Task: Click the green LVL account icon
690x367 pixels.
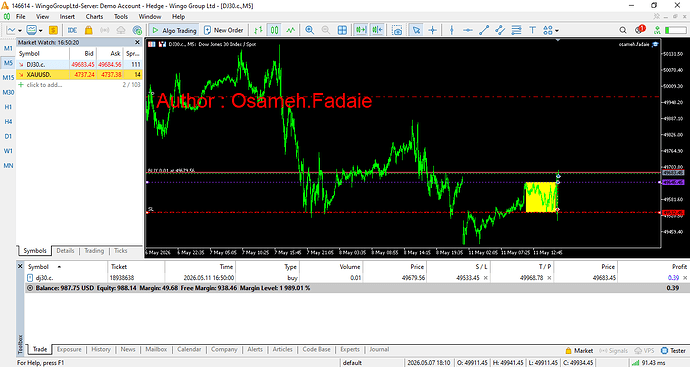Action: click(x=657, y=30)
